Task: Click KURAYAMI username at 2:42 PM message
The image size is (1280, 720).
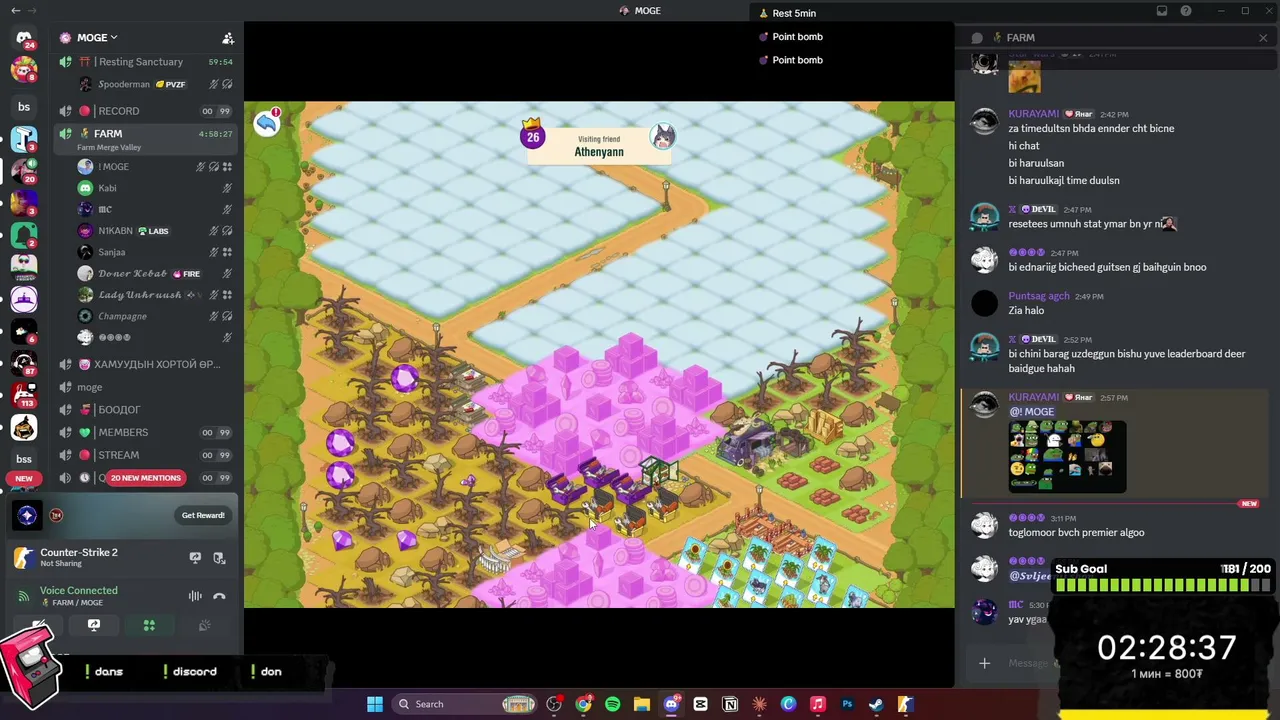Action: coord(1033,114)
